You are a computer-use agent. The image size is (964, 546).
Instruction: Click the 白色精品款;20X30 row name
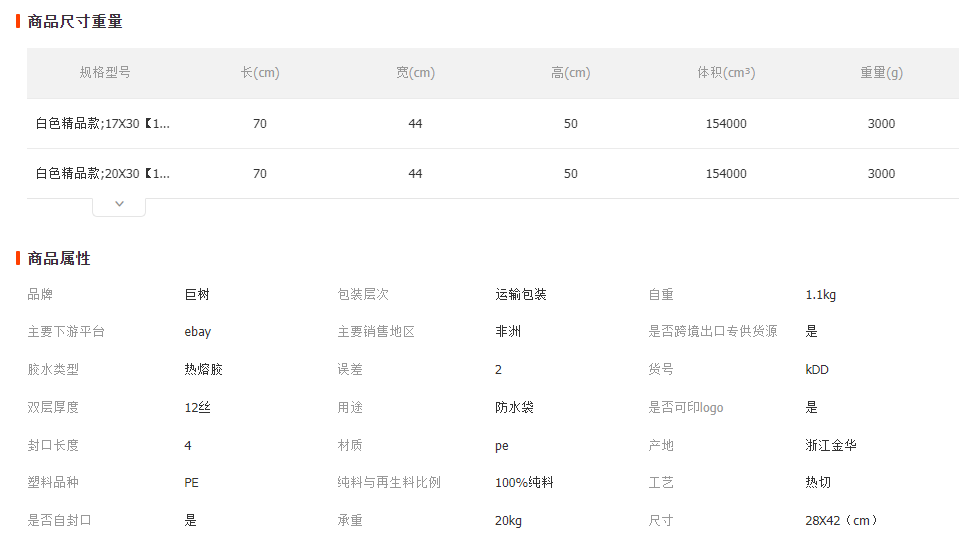pyautogui.click(x=103, y=174)
